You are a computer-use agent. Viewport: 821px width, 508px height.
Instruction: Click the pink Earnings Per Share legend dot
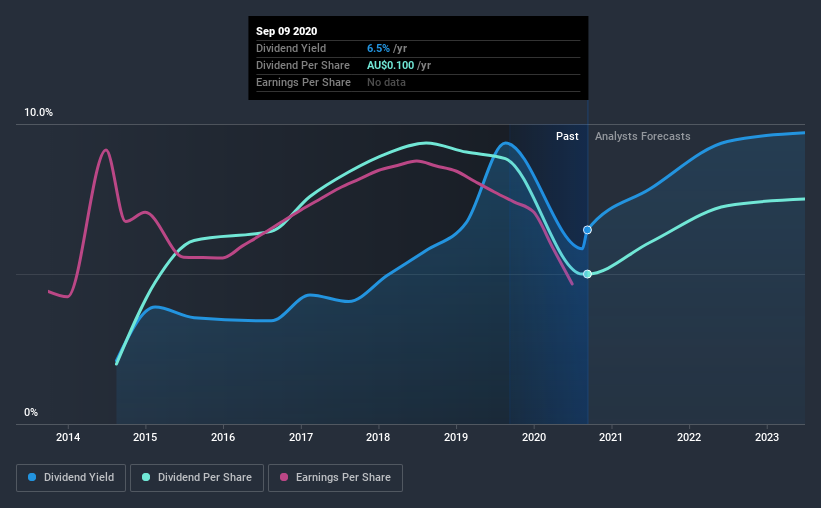(x=284, y=477)
